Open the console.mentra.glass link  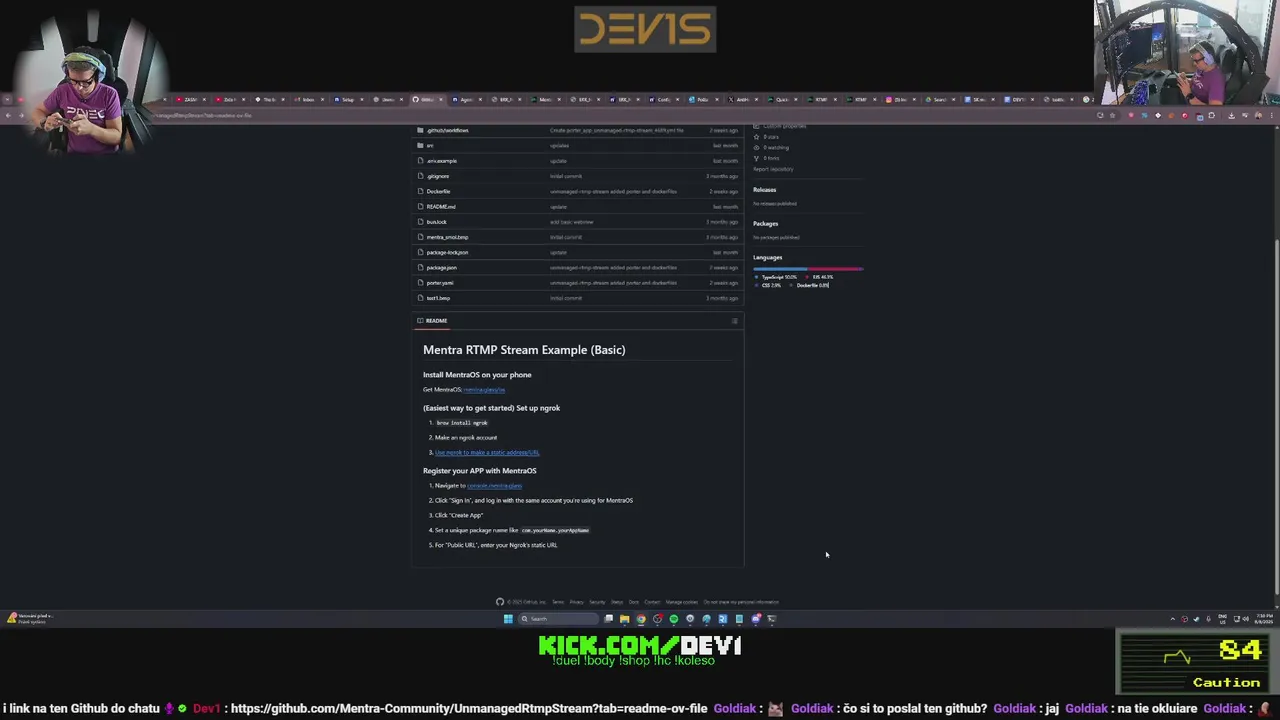pos(494,486)
